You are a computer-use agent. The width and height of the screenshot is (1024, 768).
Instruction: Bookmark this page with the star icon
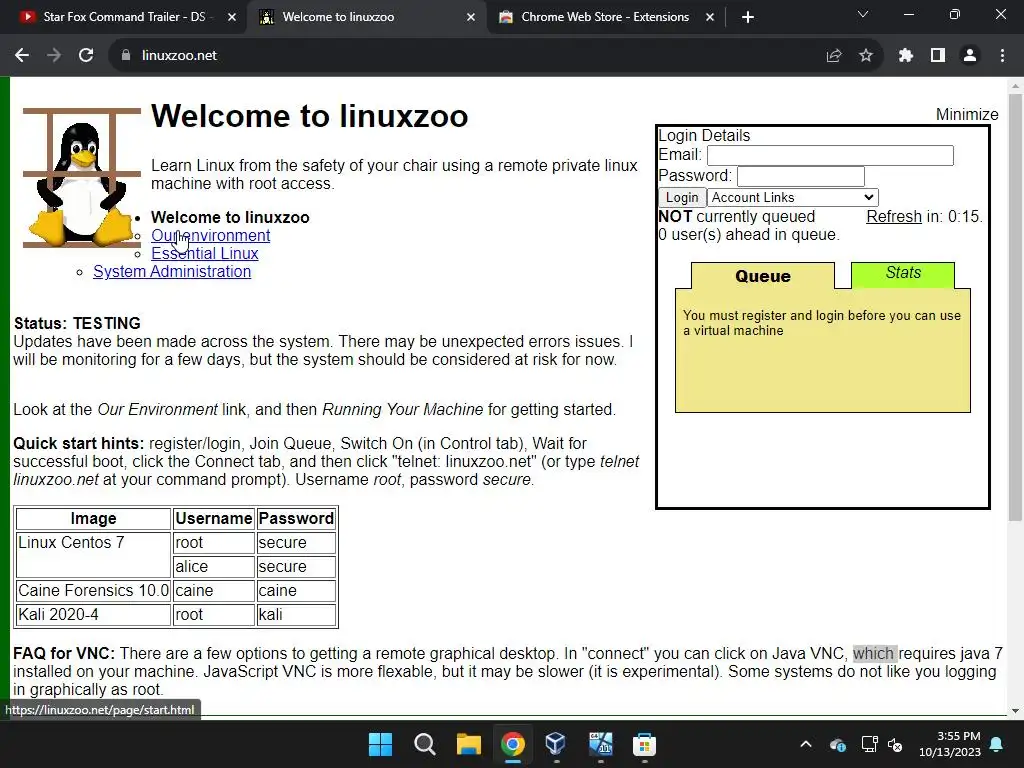tap(866, 56)
